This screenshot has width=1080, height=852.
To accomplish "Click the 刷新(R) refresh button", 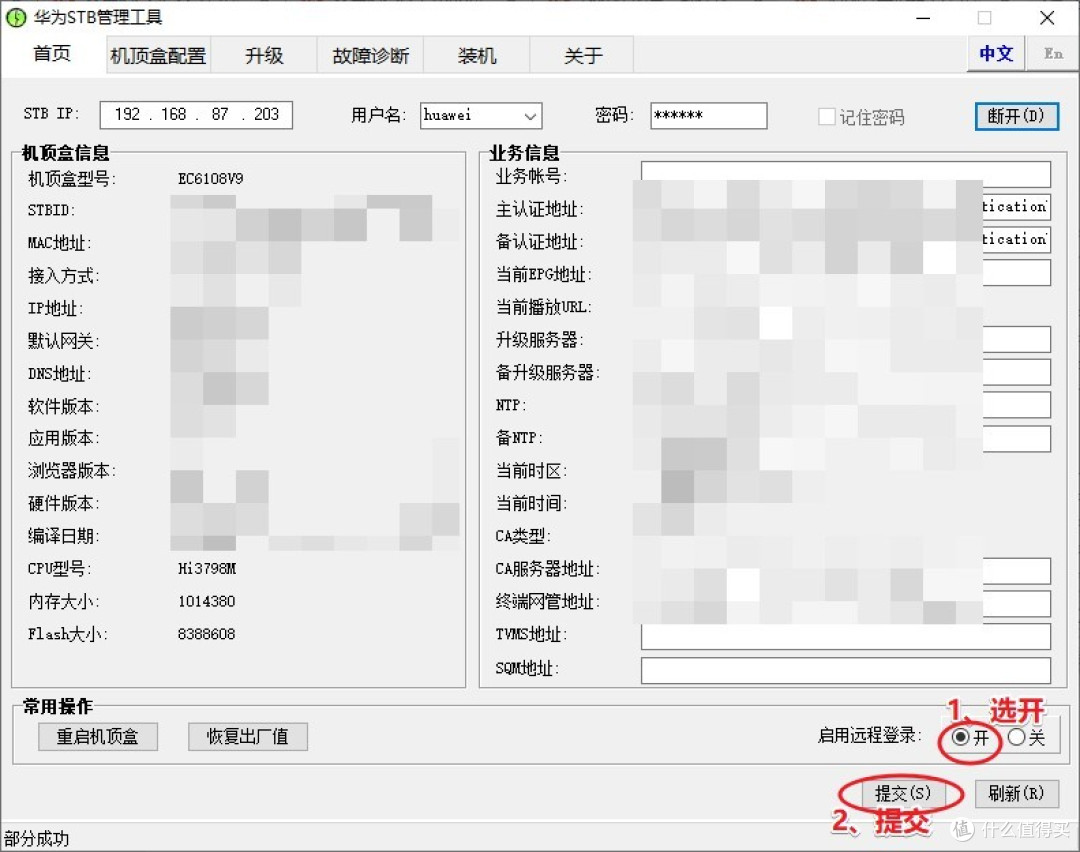I will click(x=1016, y=793).
